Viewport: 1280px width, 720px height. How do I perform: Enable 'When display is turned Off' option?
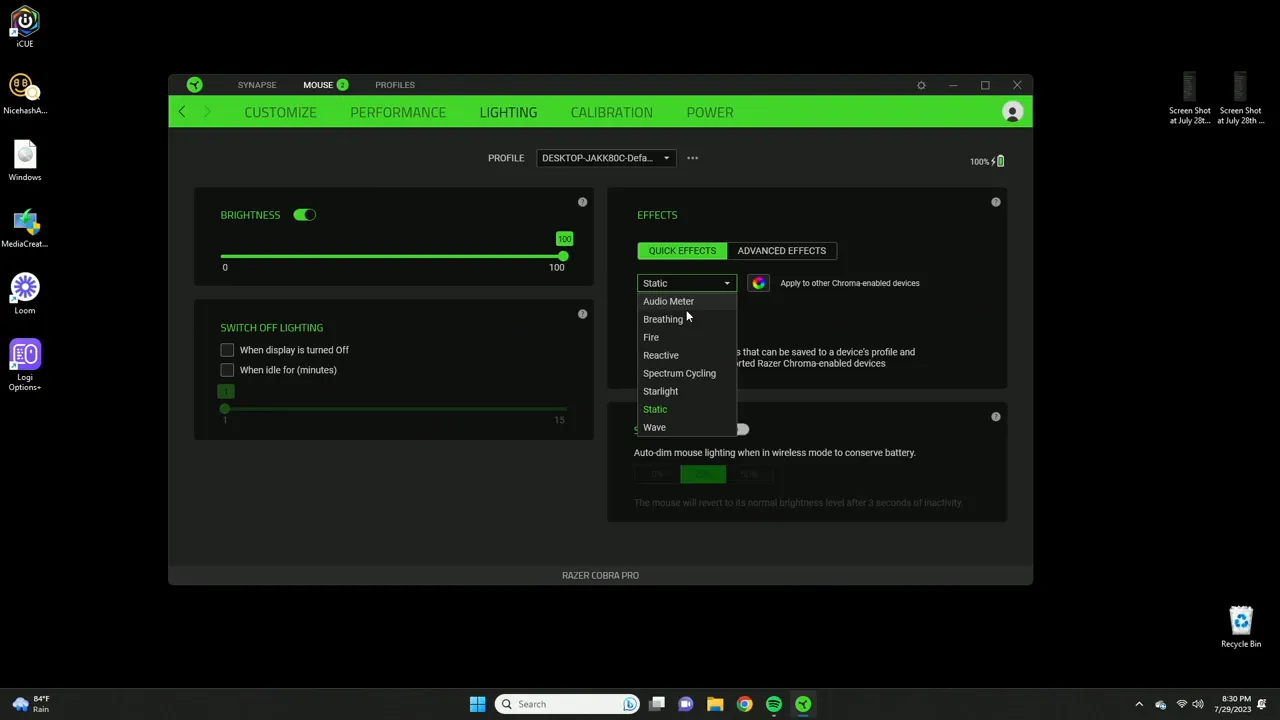pos(227,350)
